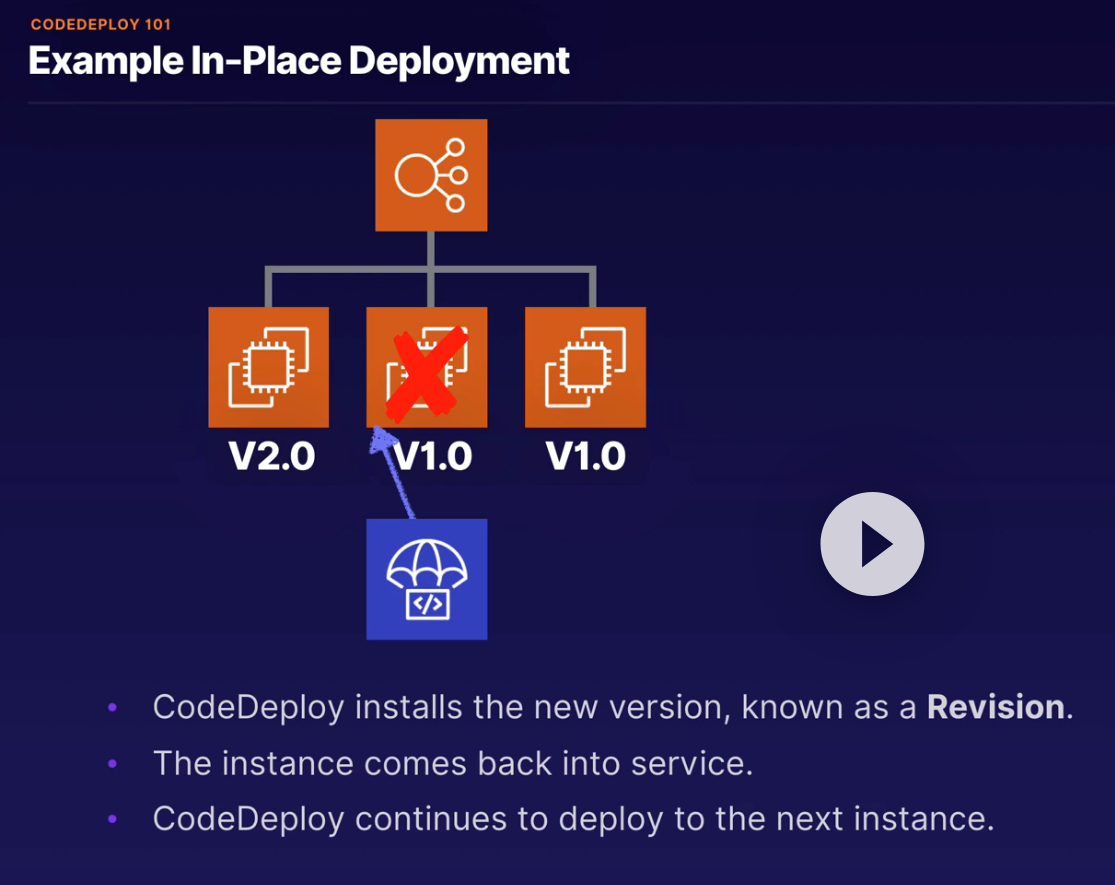Click the purple bullet beside CodeDeploy installs
Viewport: 1115px width, 885px height.
[x=112, y=707]
